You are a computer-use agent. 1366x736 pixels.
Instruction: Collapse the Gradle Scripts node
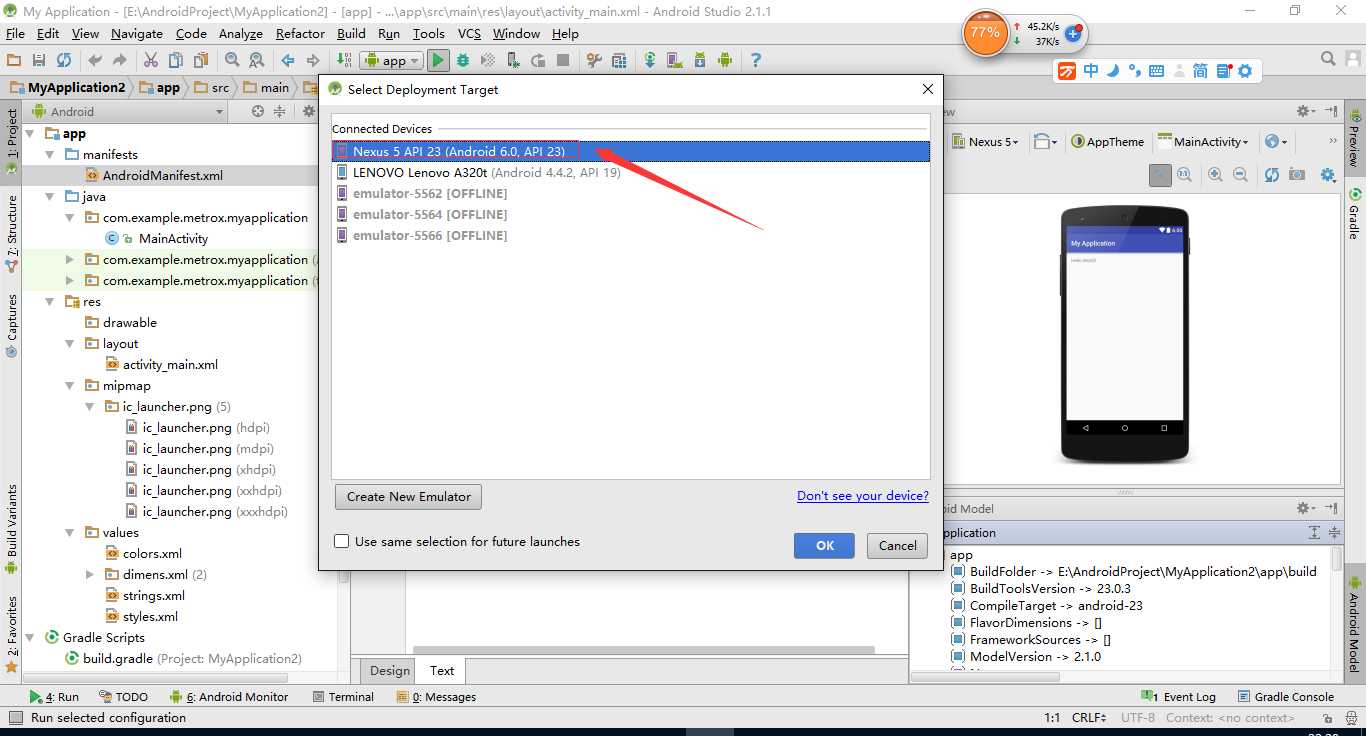pyautogui.click(x=30, y=637)
